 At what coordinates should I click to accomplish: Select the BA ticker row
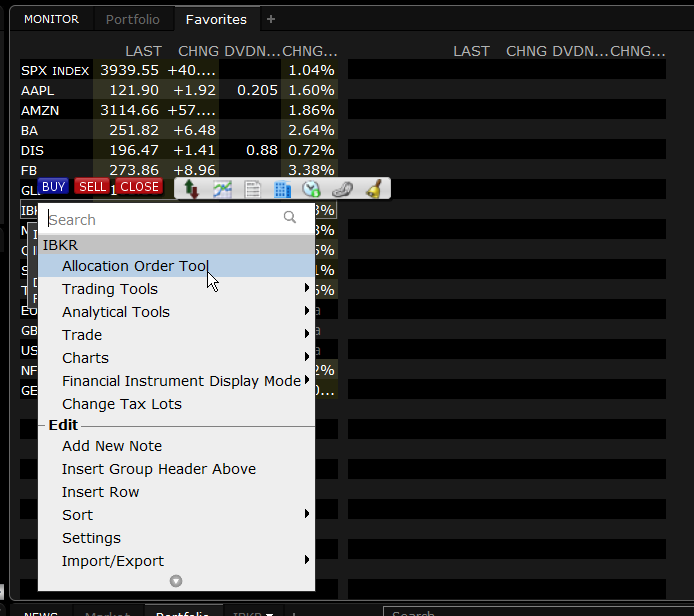point(179,130)
